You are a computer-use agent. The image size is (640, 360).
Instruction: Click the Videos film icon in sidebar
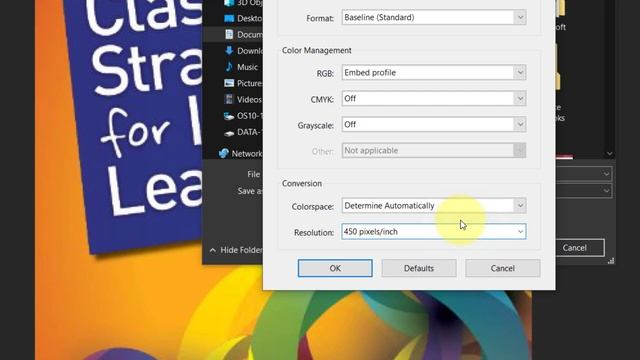[229, 99]
